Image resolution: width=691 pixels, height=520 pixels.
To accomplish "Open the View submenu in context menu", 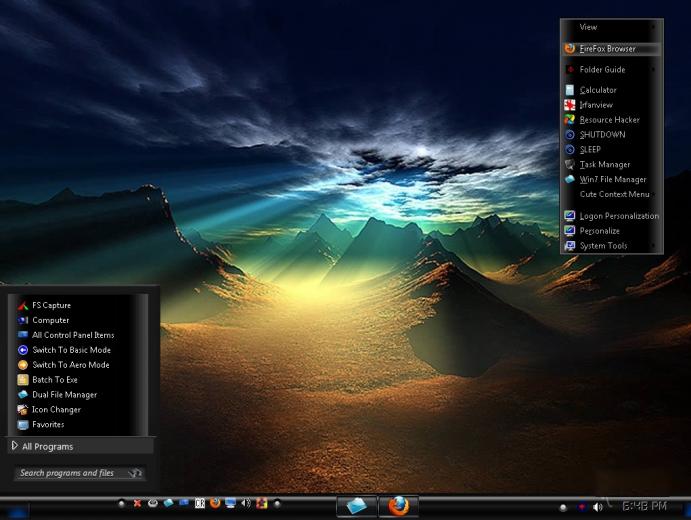I will click(612, 27).
